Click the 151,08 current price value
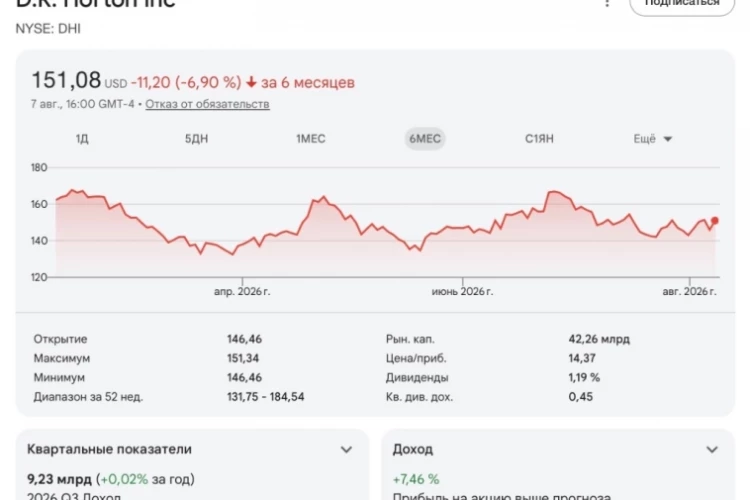This screenshot has height=500, width=750. coord(66,80)
